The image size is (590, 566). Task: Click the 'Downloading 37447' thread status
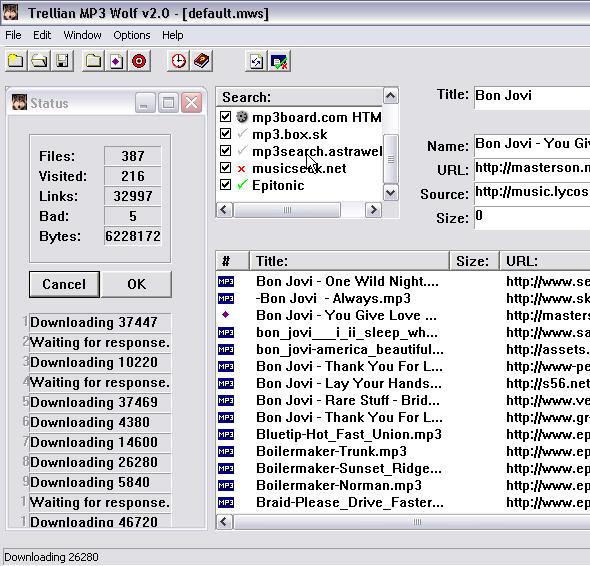point(100,323)
